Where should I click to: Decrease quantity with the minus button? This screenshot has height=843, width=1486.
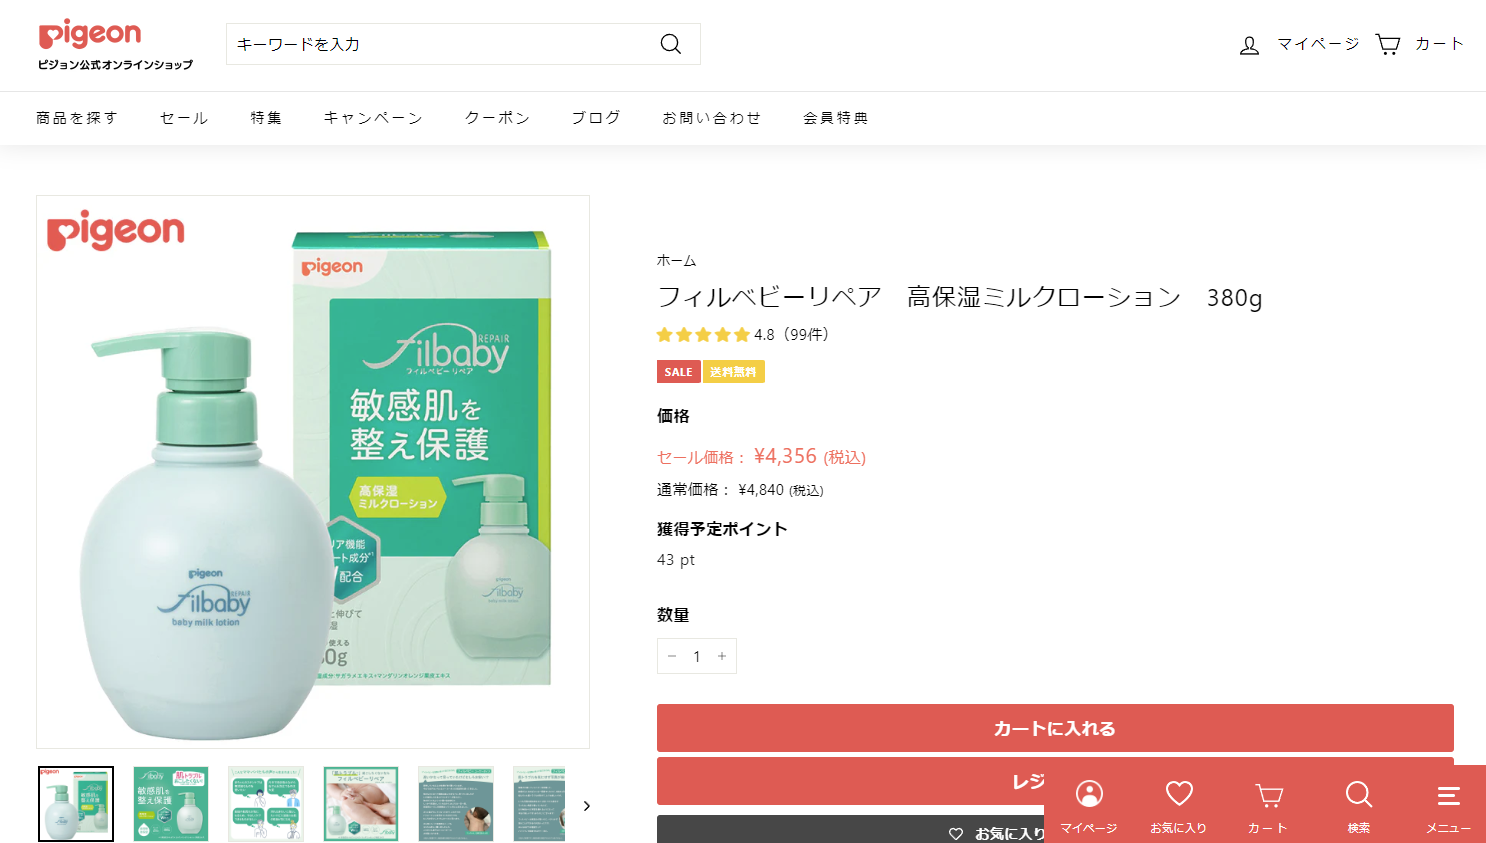[672, 656]
